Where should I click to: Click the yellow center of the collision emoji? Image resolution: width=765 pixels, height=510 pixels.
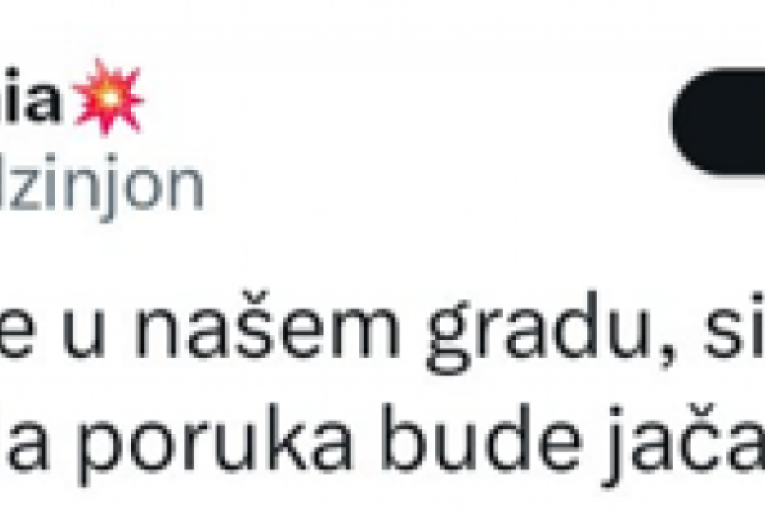[110, 97]
